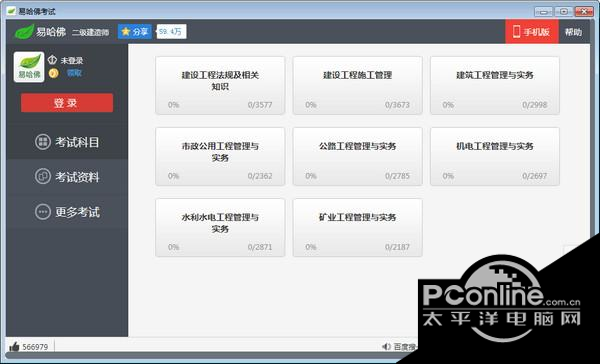
Task: Click the 分享 star share button
Action: (135, 32)
